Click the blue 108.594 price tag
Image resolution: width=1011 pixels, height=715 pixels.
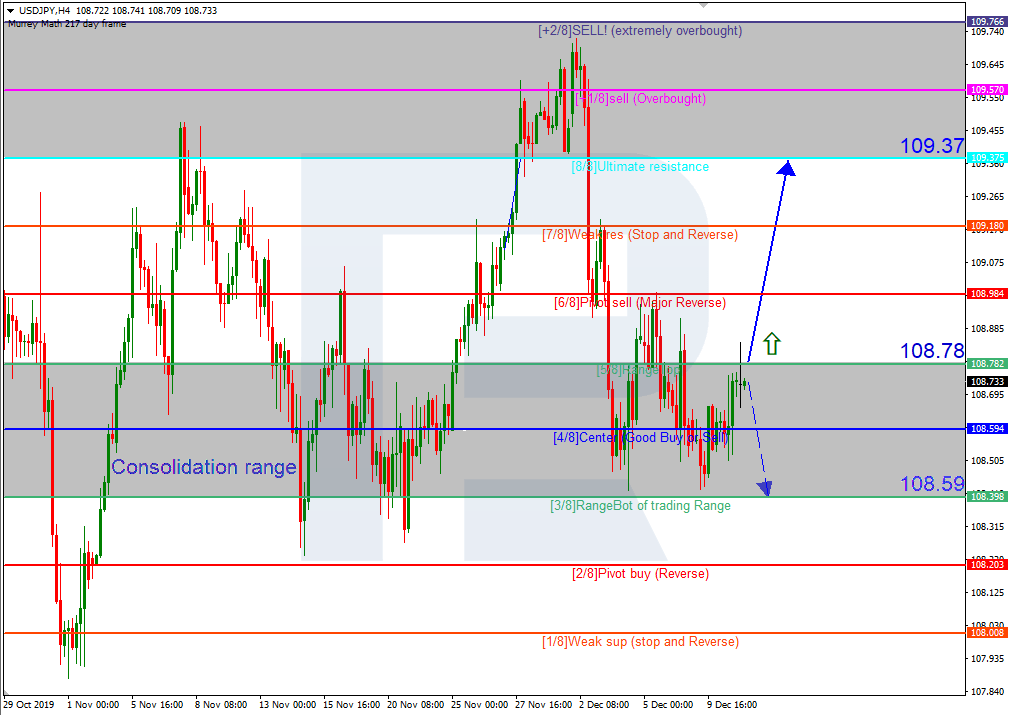coord(987,429)
